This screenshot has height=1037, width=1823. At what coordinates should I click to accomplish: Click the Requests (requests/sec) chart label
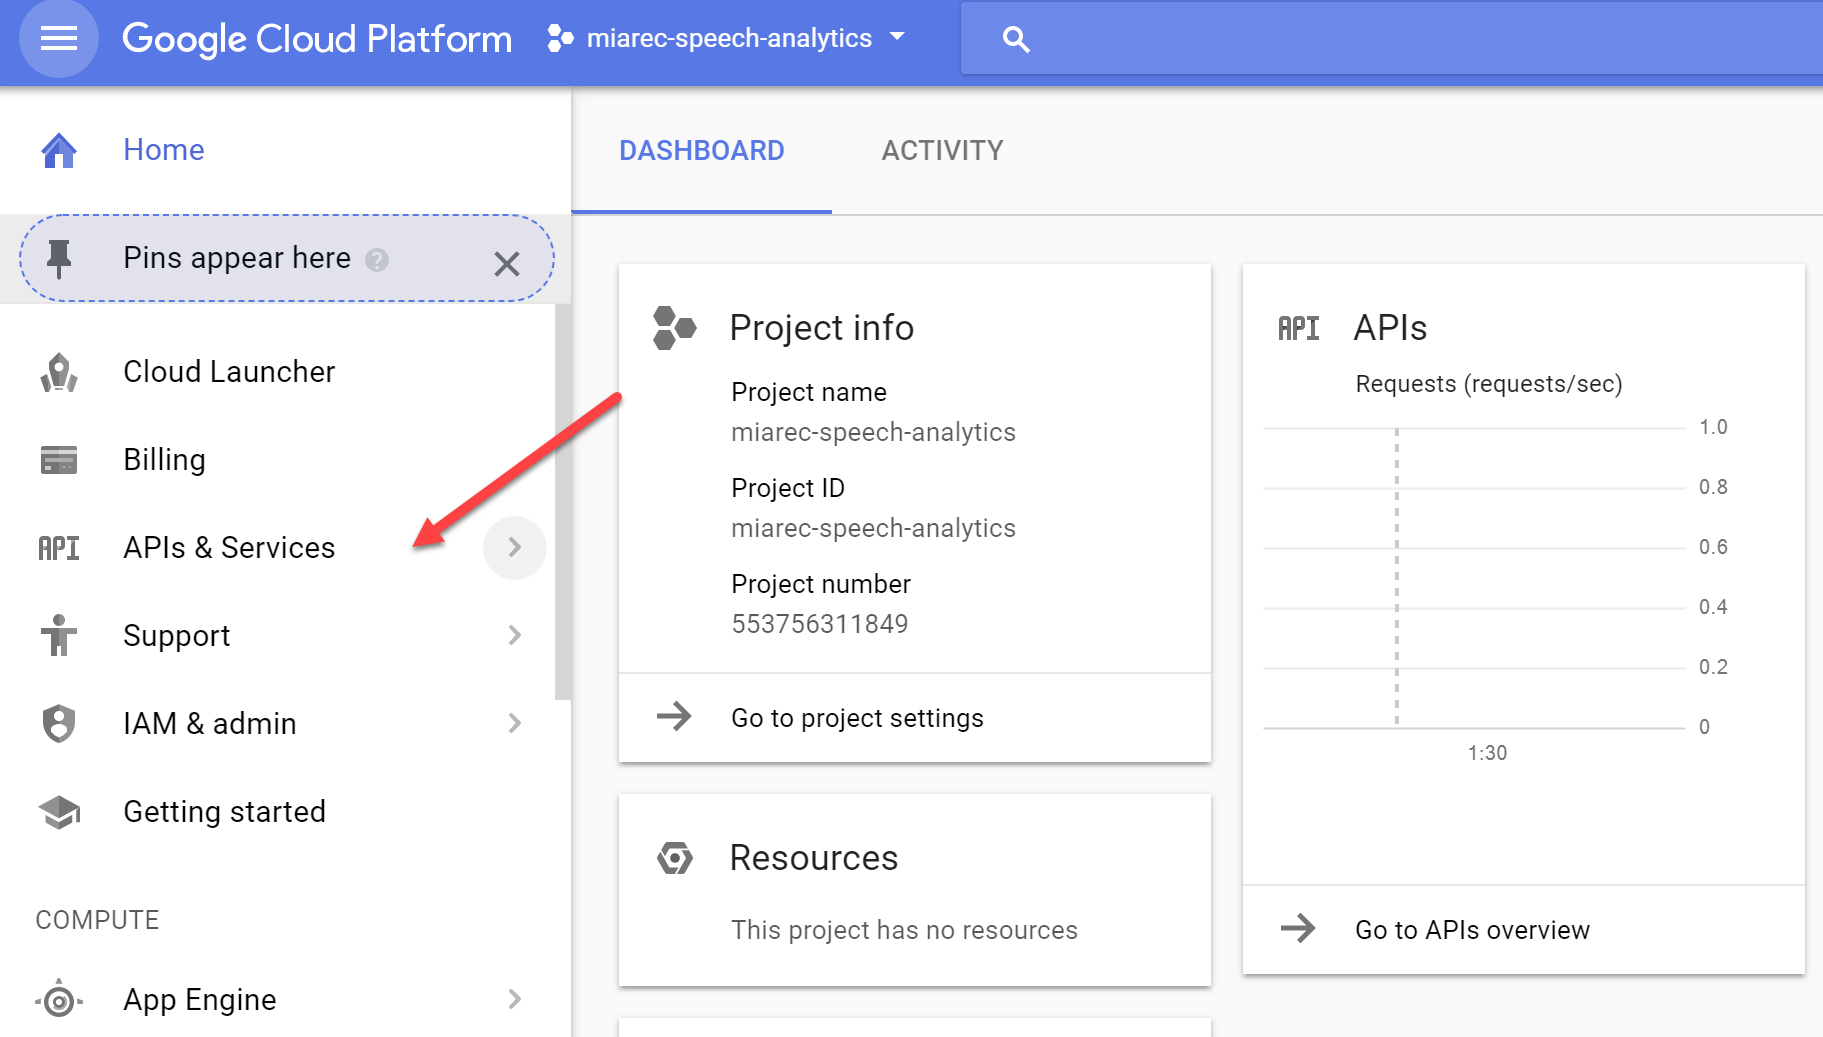coord(1488,384)
